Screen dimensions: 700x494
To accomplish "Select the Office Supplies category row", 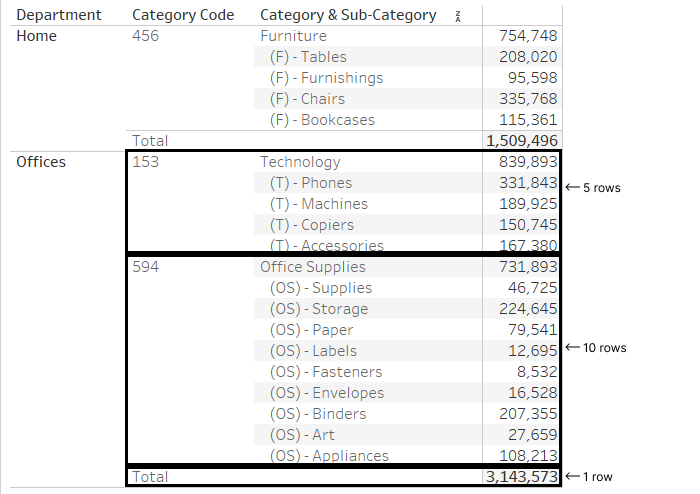I will [313, 267].
